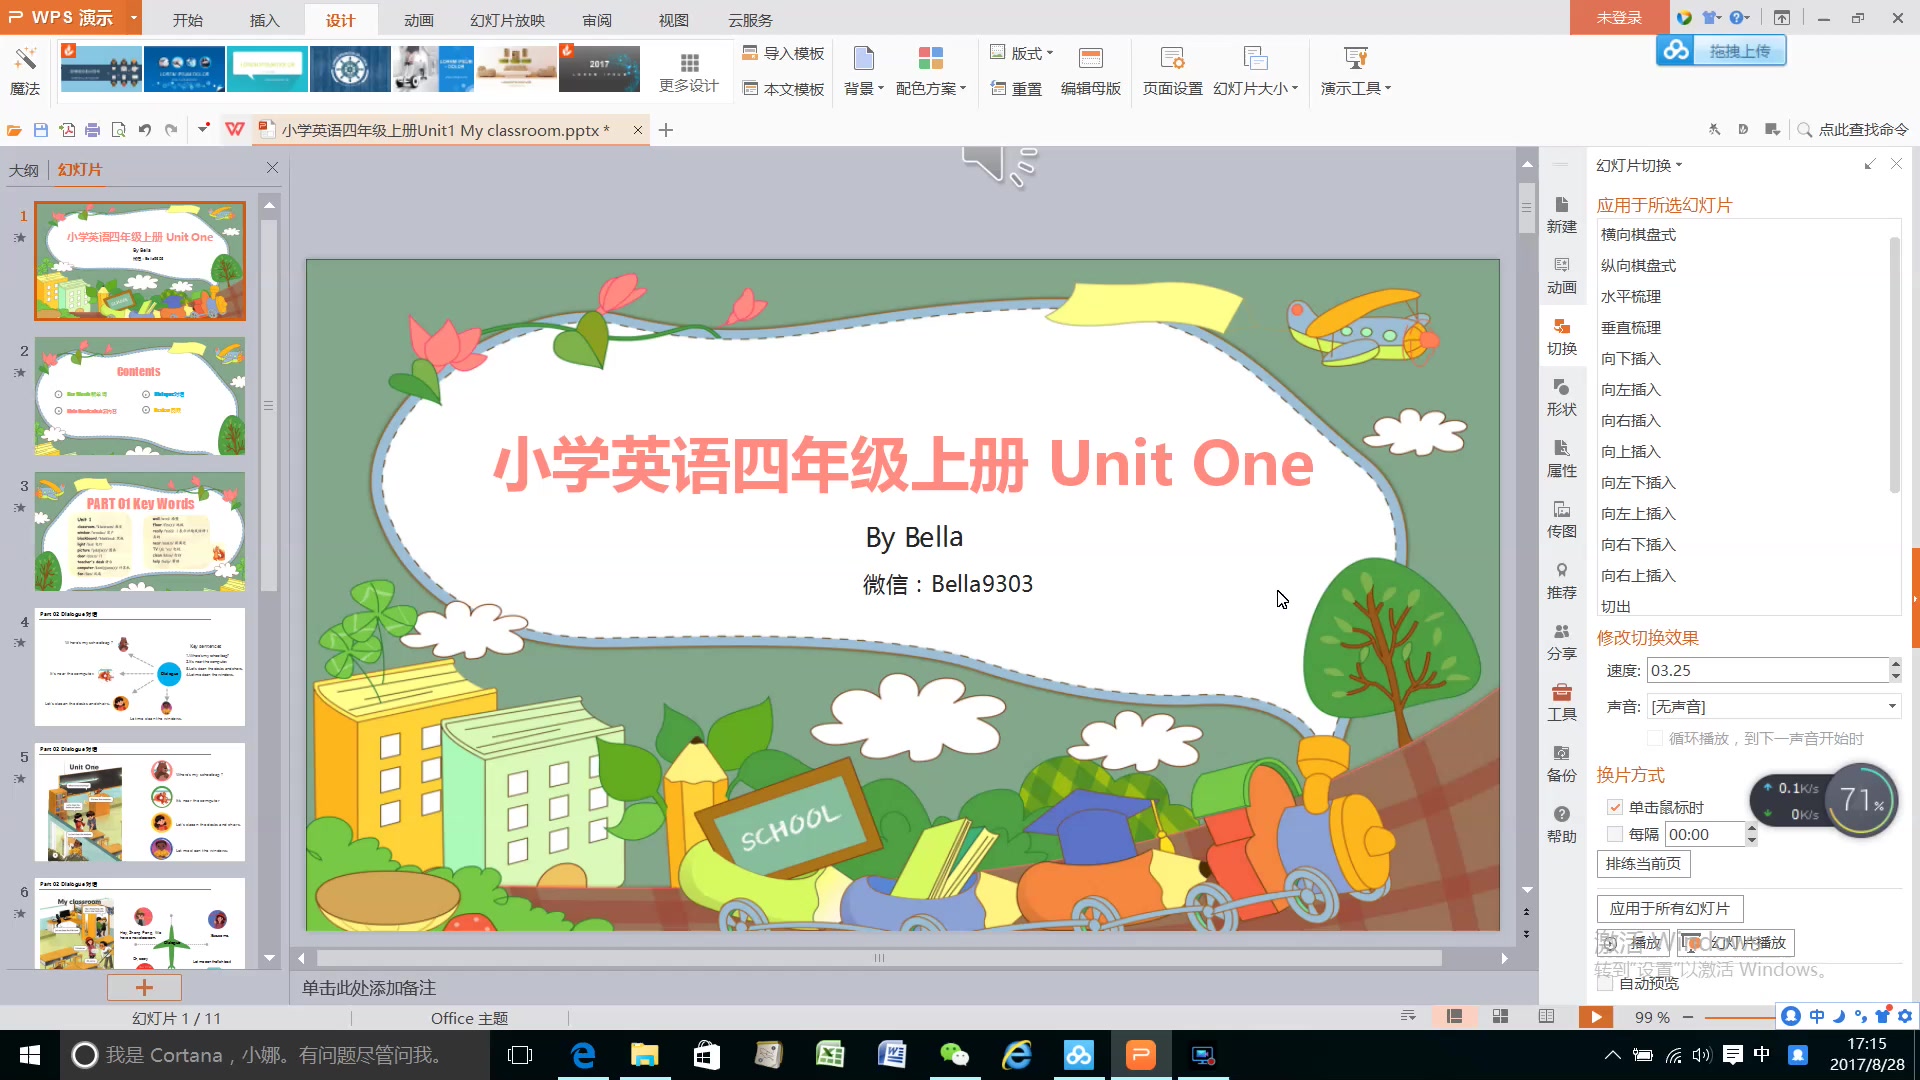
Task: Select slide 3 Key Words thumbnail
Action: point(140,532)
